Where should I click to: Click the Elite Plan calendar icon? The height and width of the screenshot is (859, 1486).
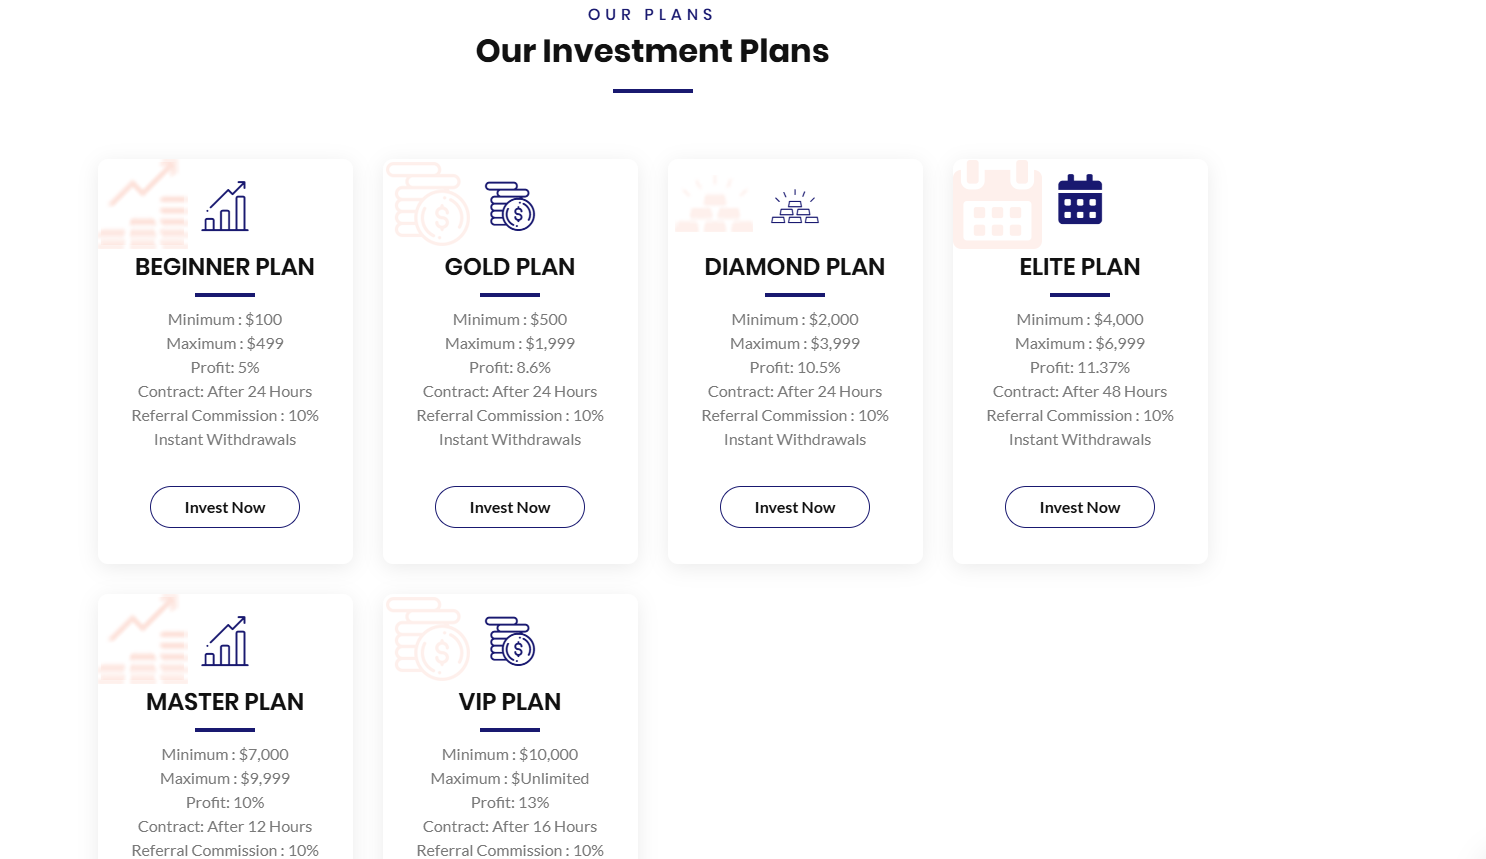coord(1080,200)
